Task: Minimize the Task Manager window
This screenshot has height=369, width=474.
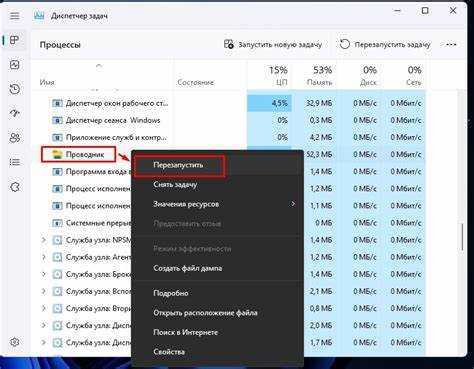Action: point(398,11)
